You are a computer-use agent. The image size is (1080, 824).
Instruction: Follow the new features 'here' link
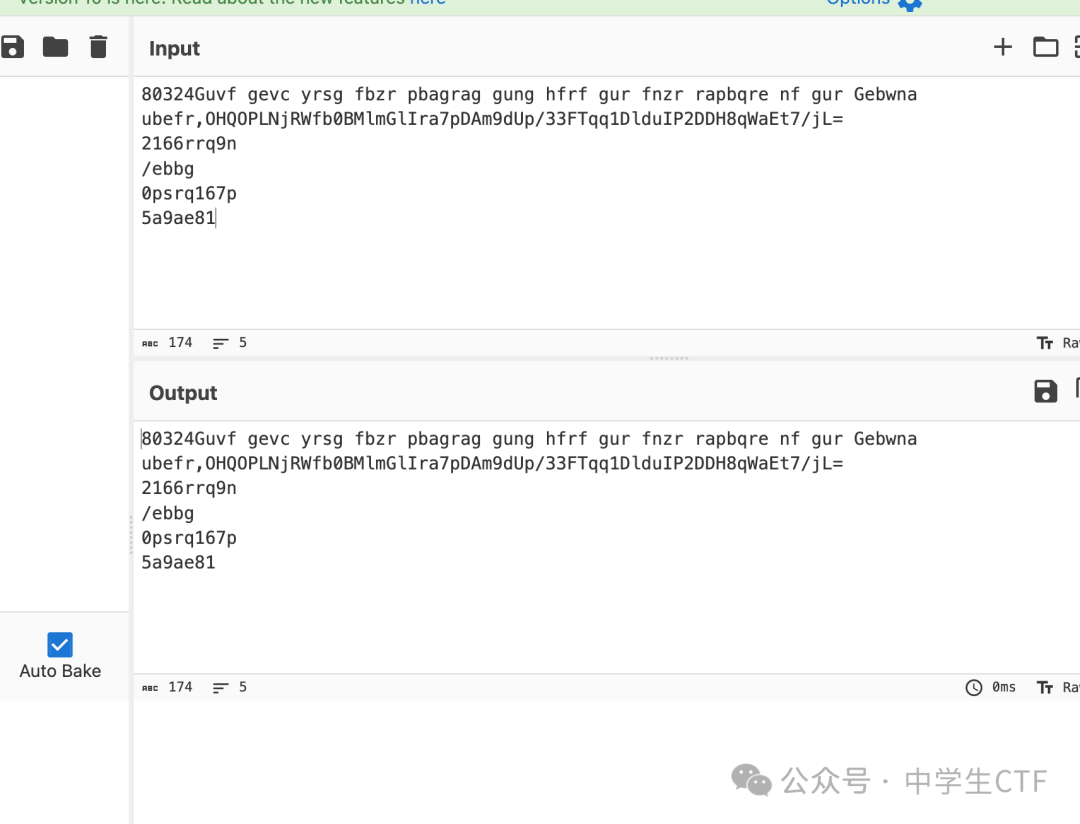point(427,2)
